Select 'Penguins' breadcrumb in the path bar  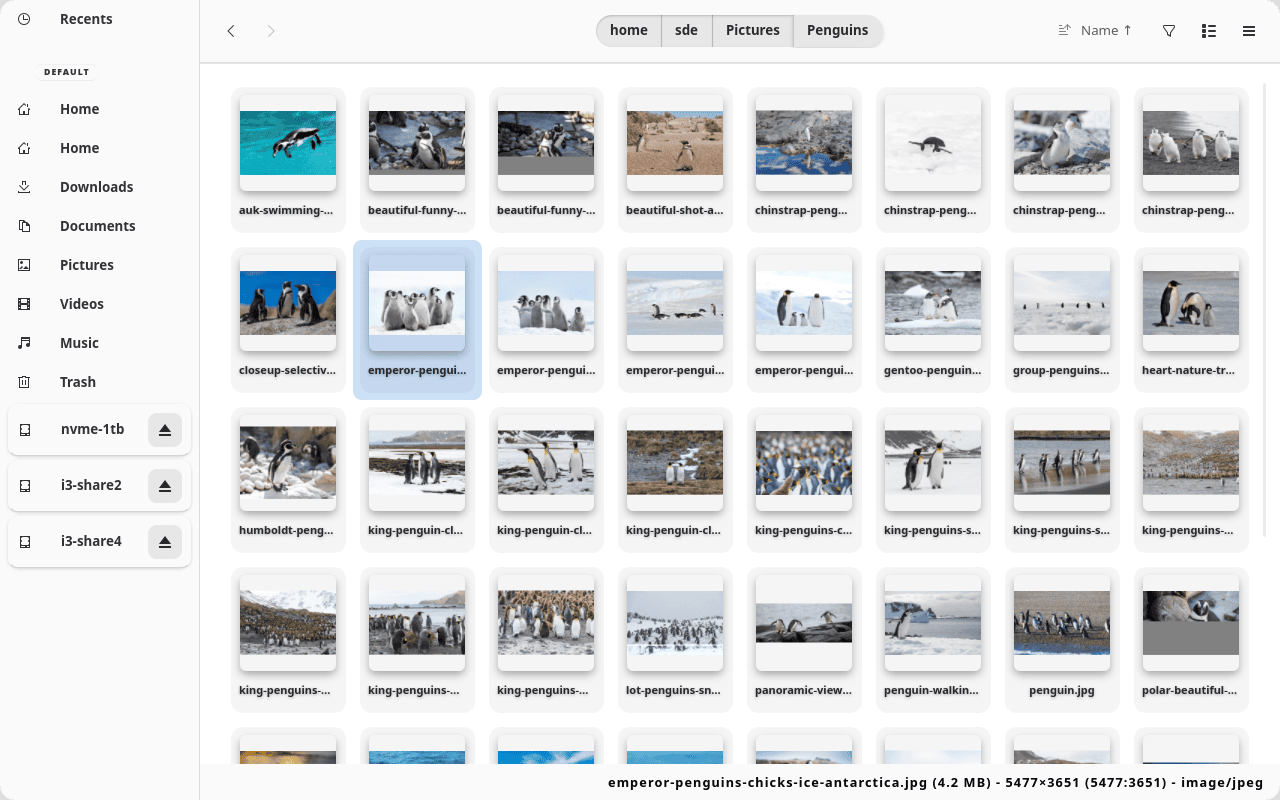[838, 31]
